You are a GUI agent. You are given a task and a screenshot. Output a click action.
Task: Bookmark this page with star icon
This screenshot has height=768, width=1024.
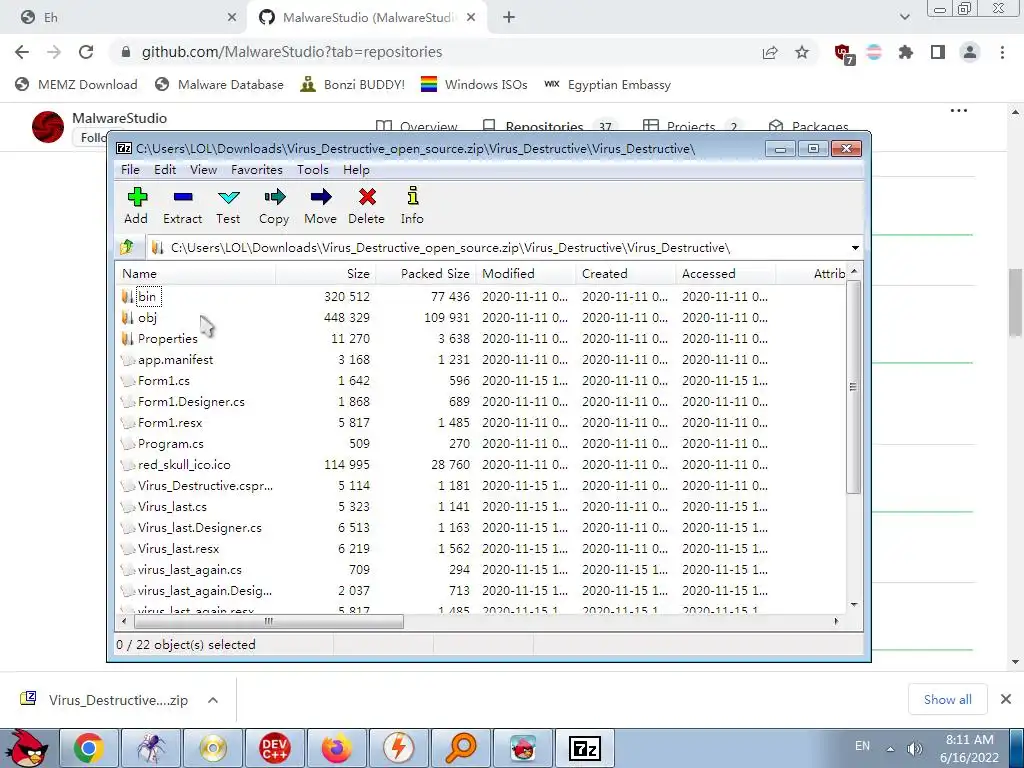pos(802,52)
